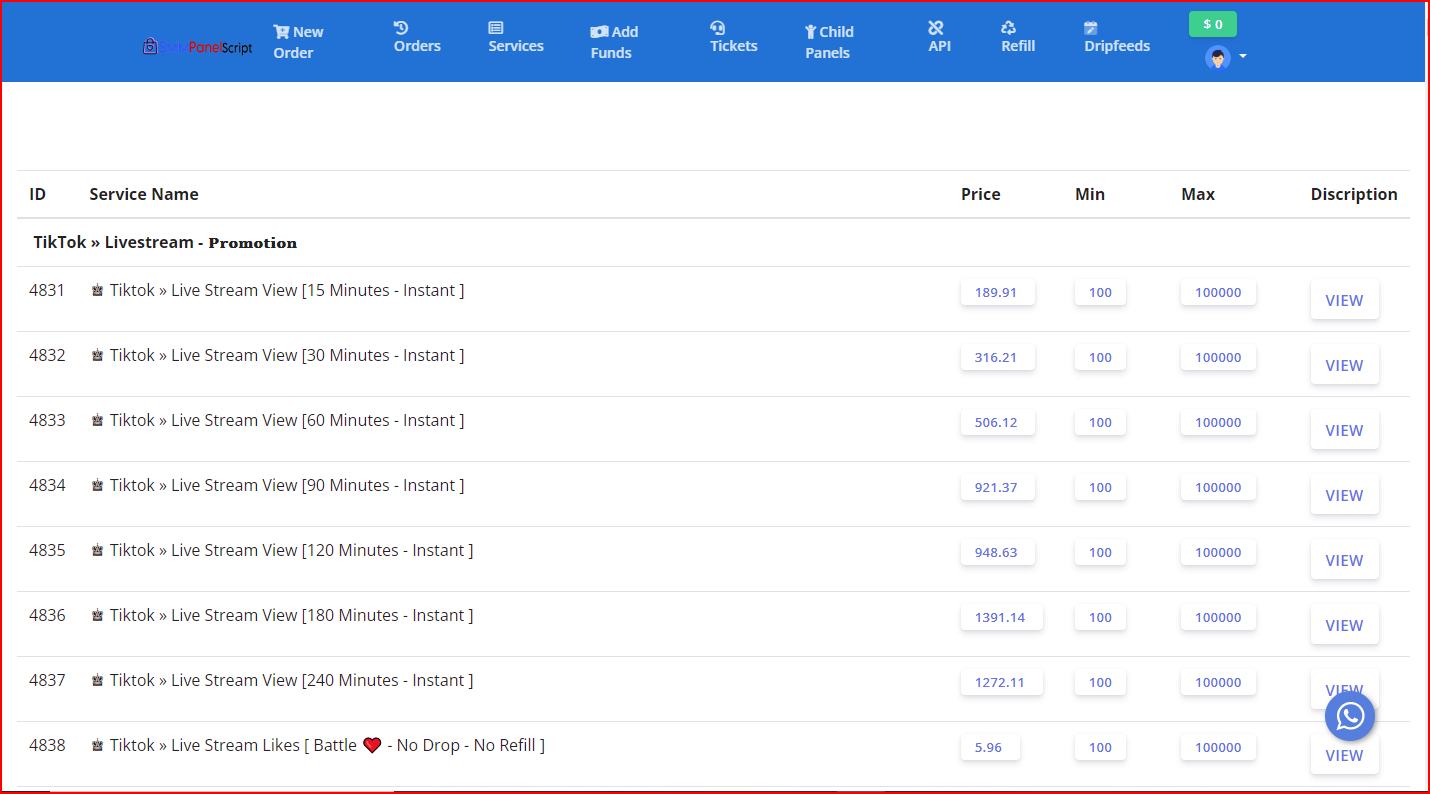This screenshot has width=1430, height=794.
Task: Open the Child Panels page
Action: (828, 42)
